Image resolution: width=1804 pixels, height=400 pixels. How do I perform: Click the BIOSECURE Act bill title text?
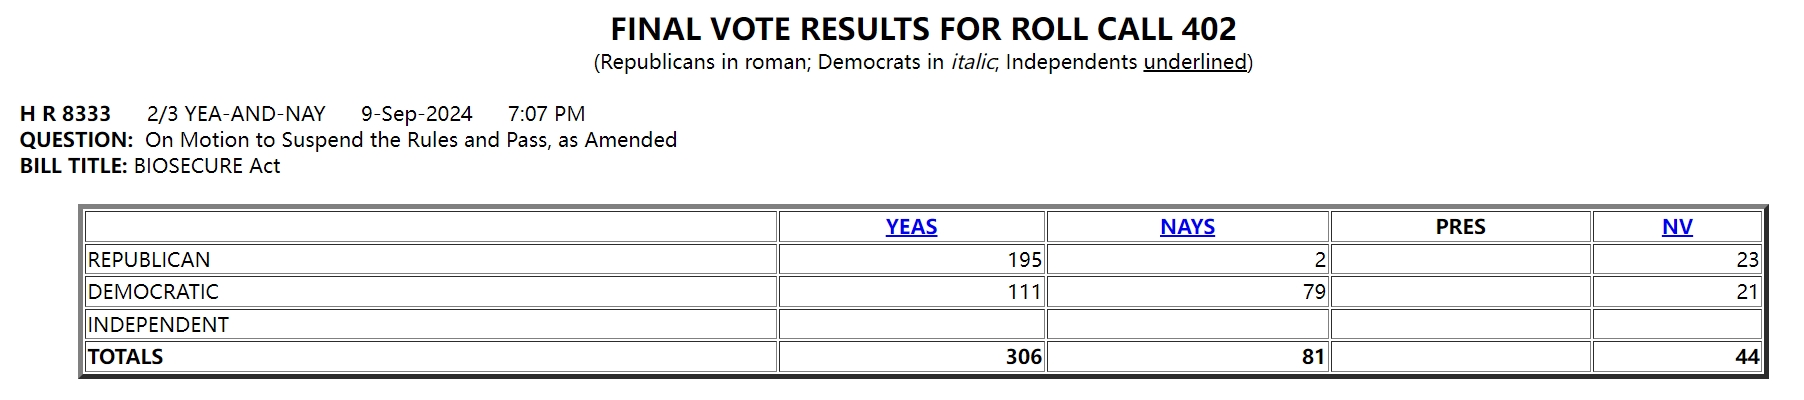(207, 166)
